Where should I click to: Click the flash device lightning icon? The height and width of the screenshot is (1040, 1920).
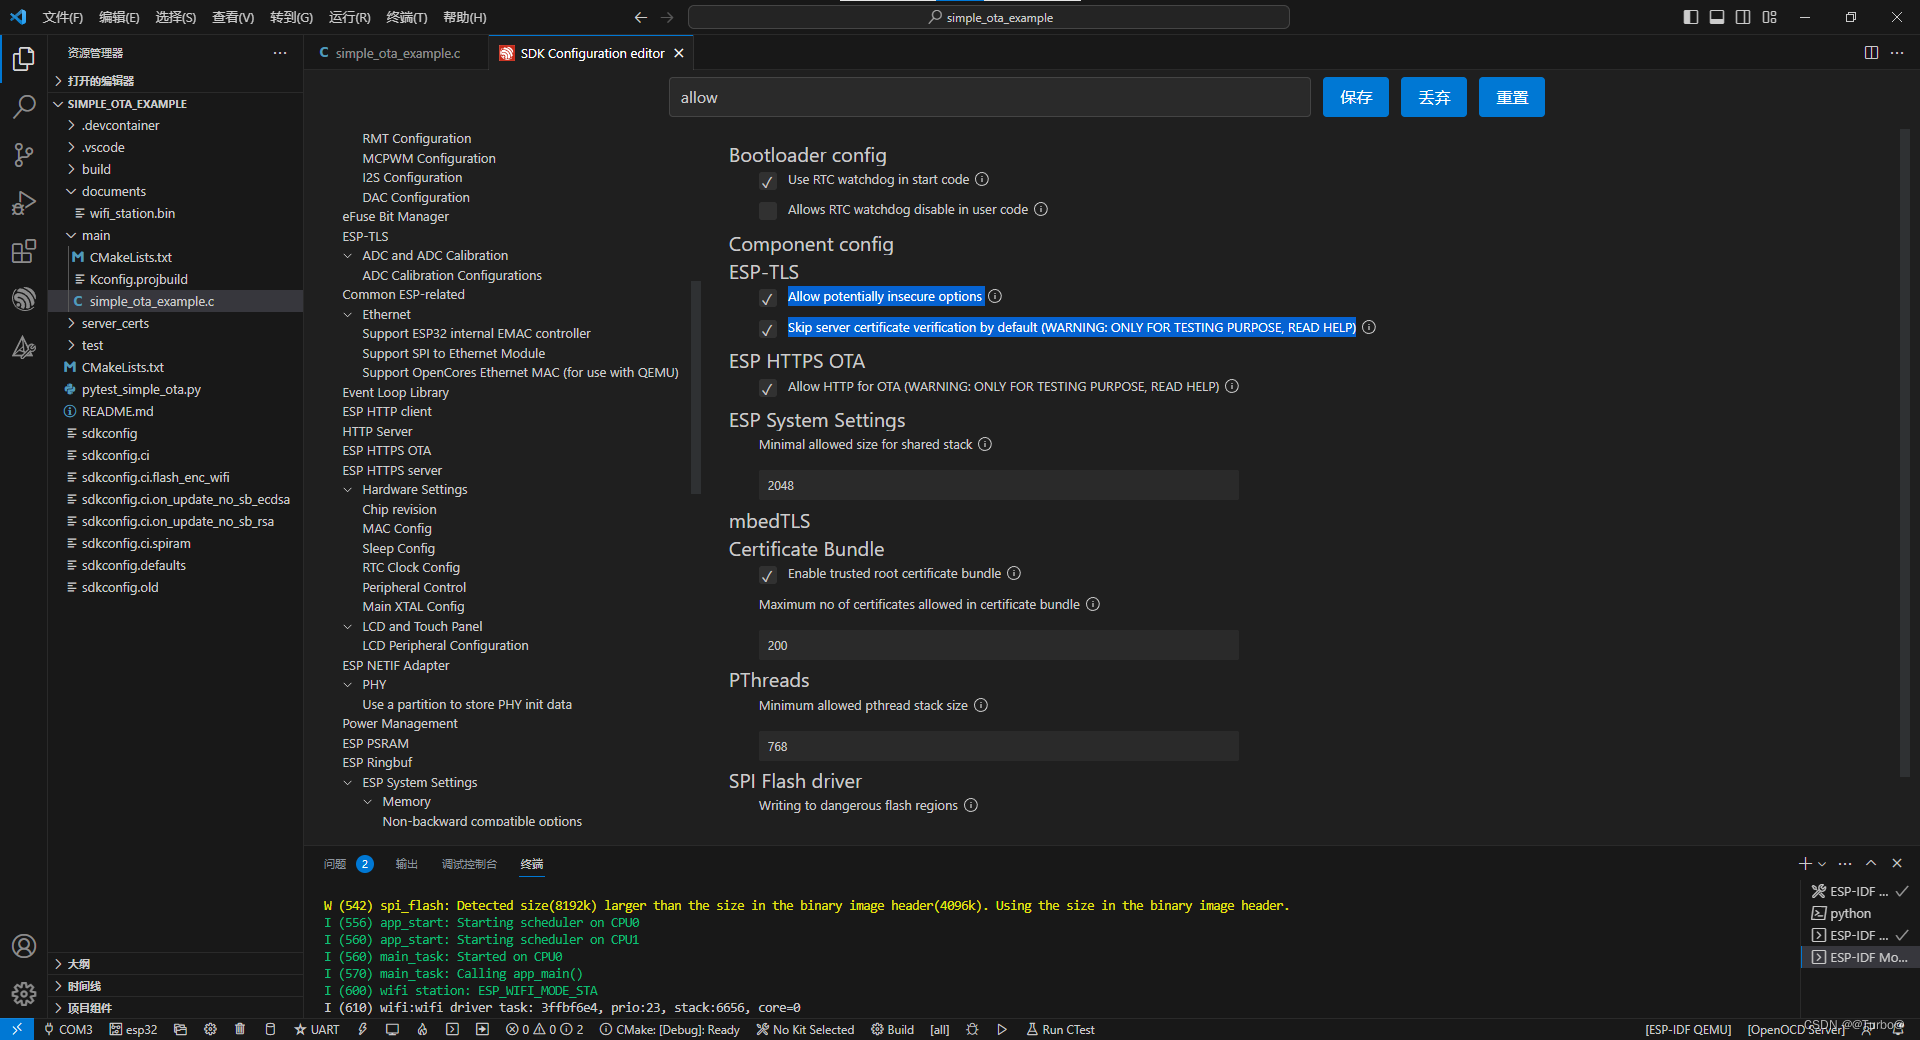coord(362,1029)
